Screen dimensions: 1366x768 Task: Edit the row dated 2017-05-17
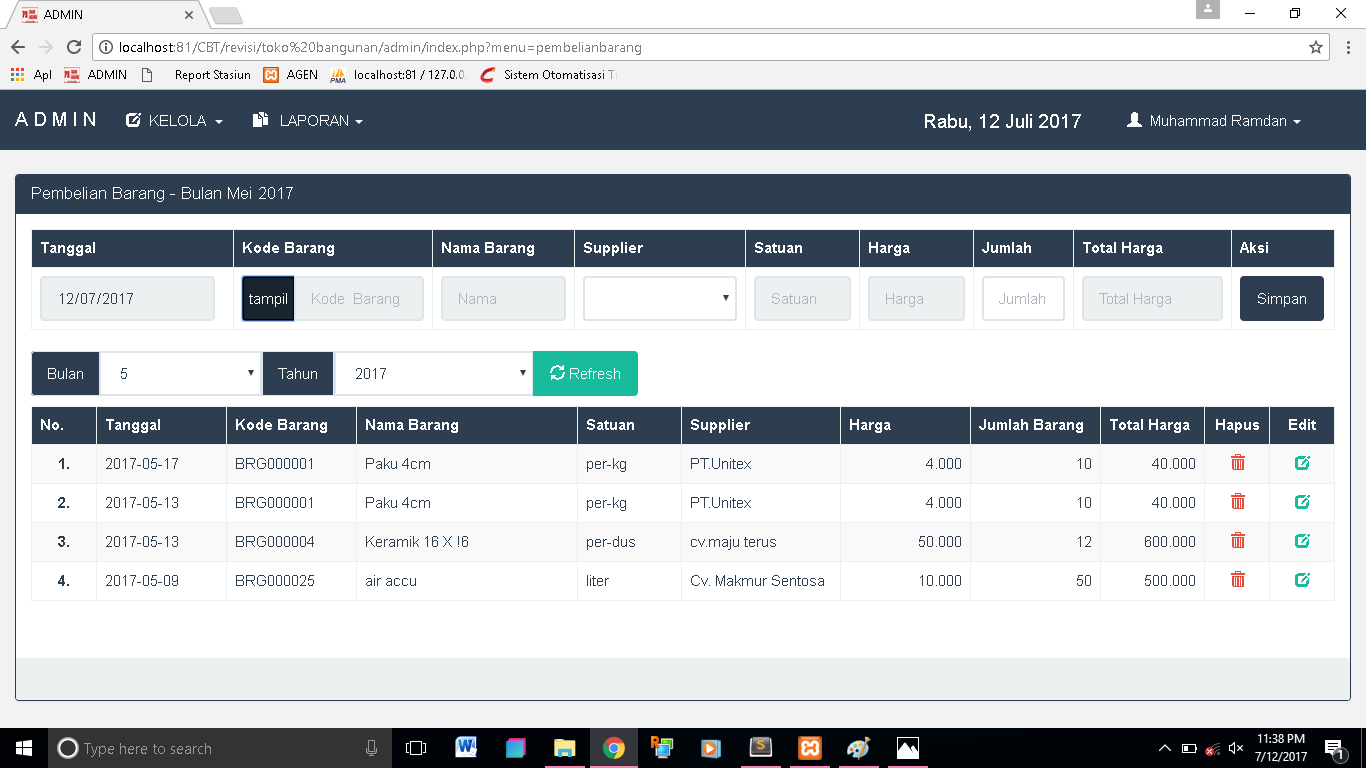(1302, 463)
